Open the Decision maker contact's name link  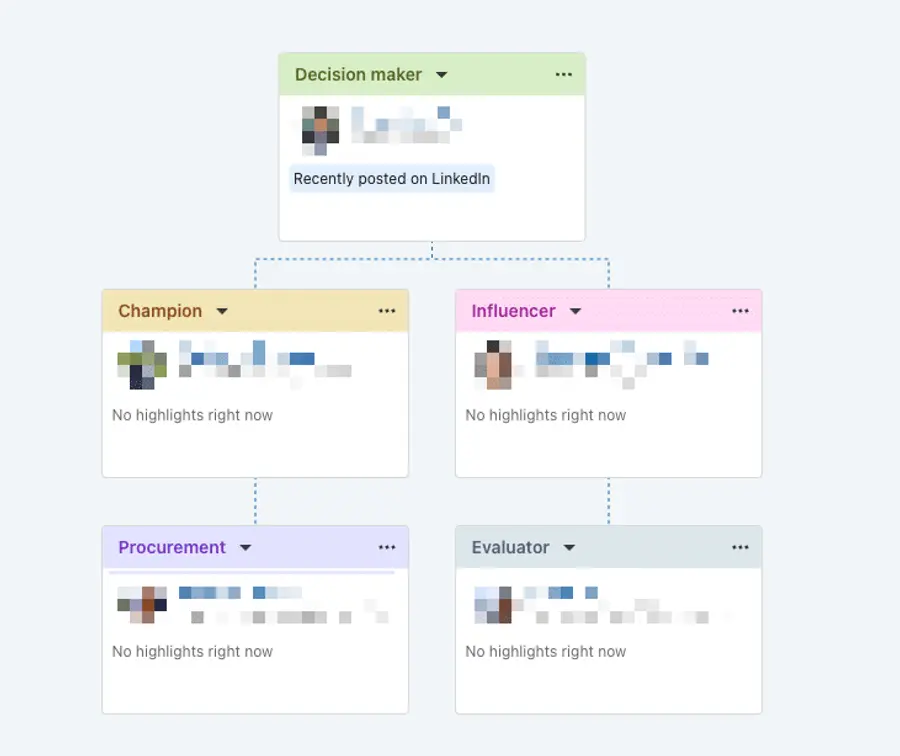(x=400, y=122)
